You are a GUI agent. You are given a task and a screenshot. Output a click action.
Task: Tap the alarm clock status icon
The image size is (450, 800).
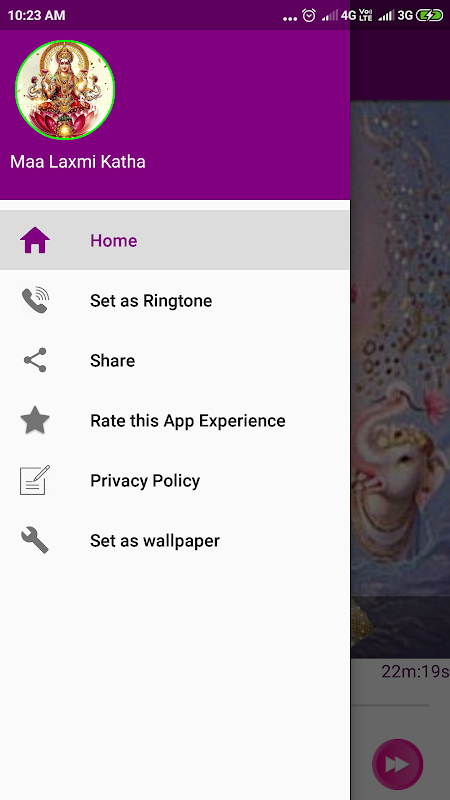[x=309, y=15]
